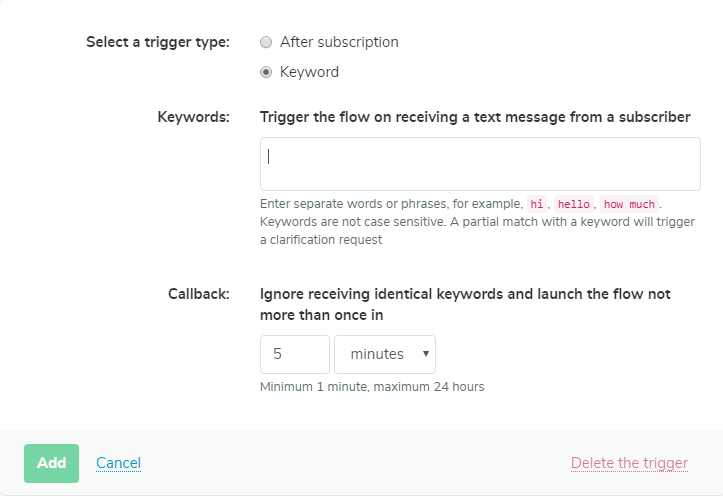Click the "Keywords:" field label

pyautogui.click(x=194, y=117)
